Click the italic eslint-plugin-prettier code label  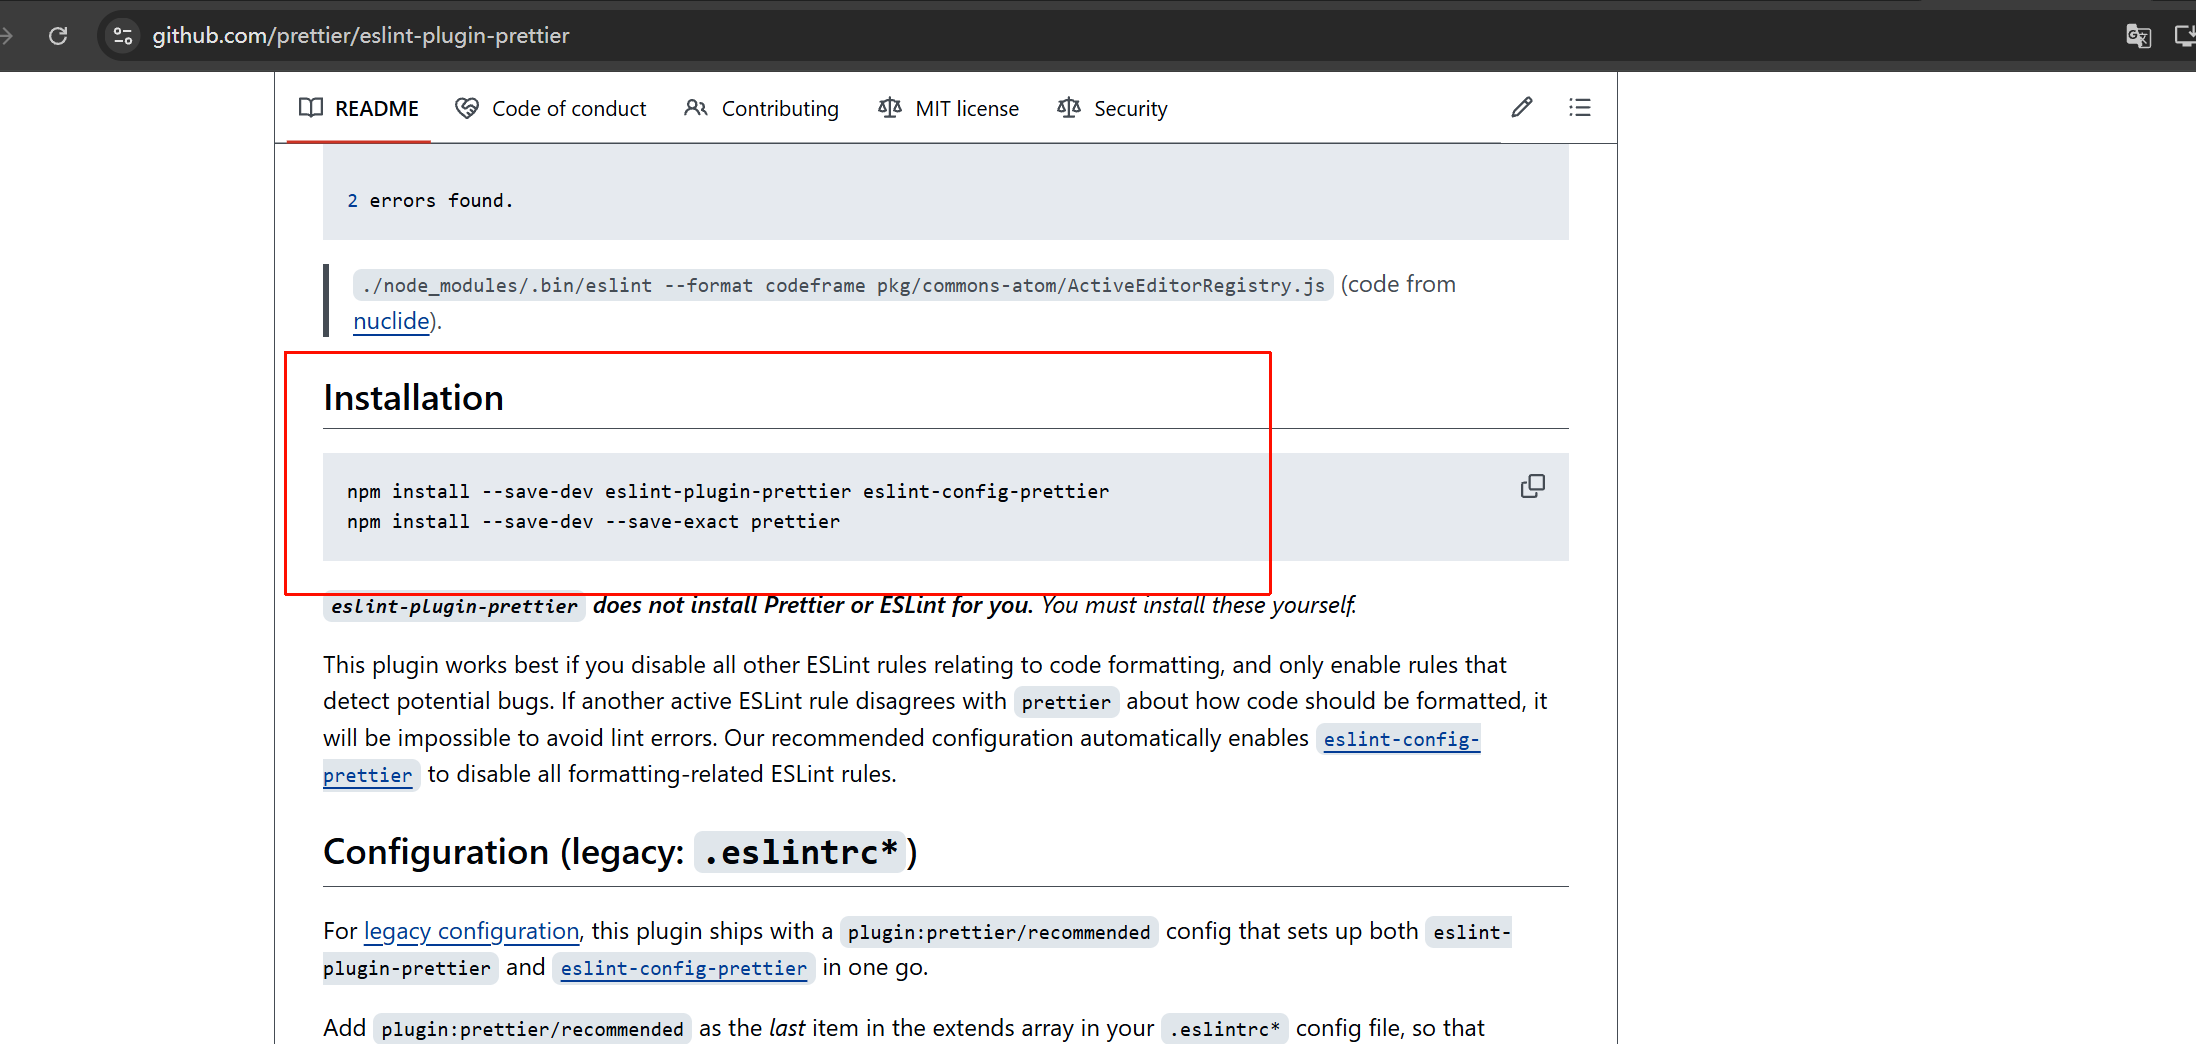coord(454,606)
